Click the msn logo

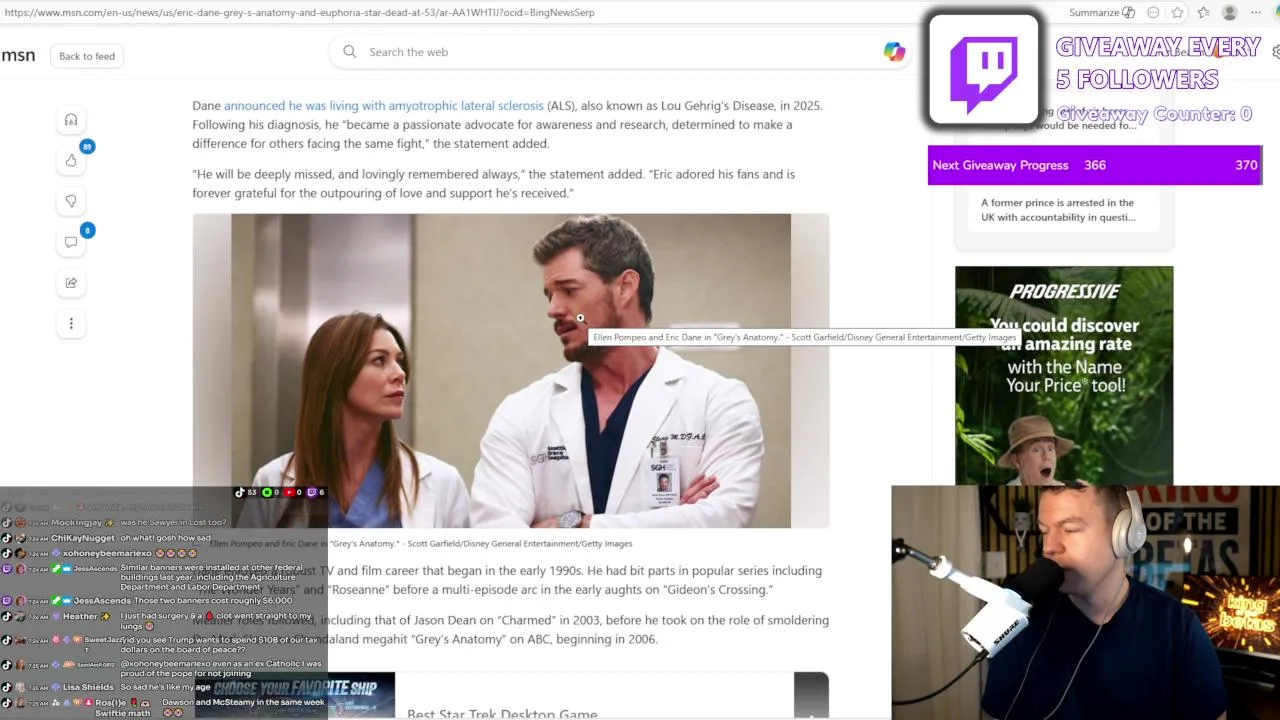click(x=18, y=55)
